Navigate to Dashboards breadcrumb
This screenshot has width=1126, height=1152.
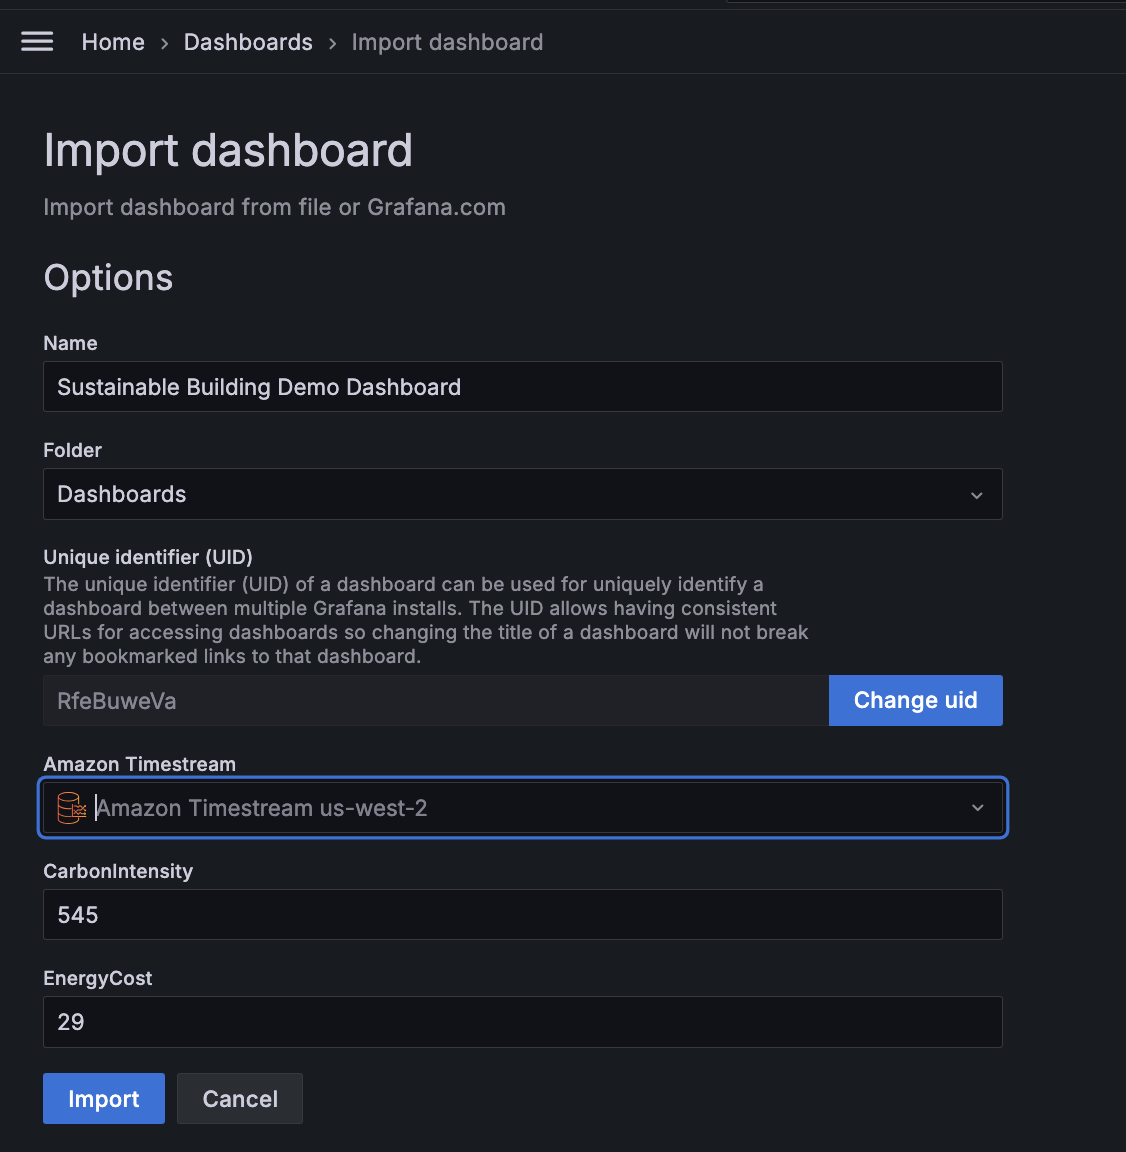[x=248, y=42]
